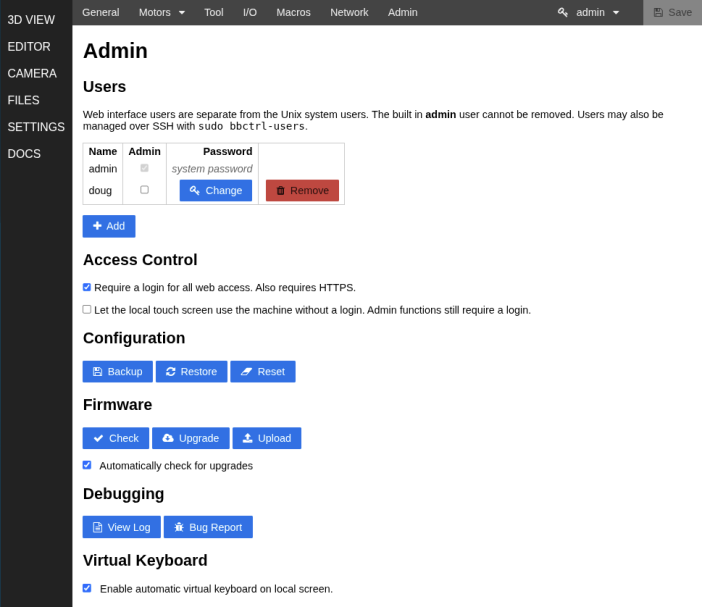
Task: Switch to the I/O tab
Action: (250, 13)
